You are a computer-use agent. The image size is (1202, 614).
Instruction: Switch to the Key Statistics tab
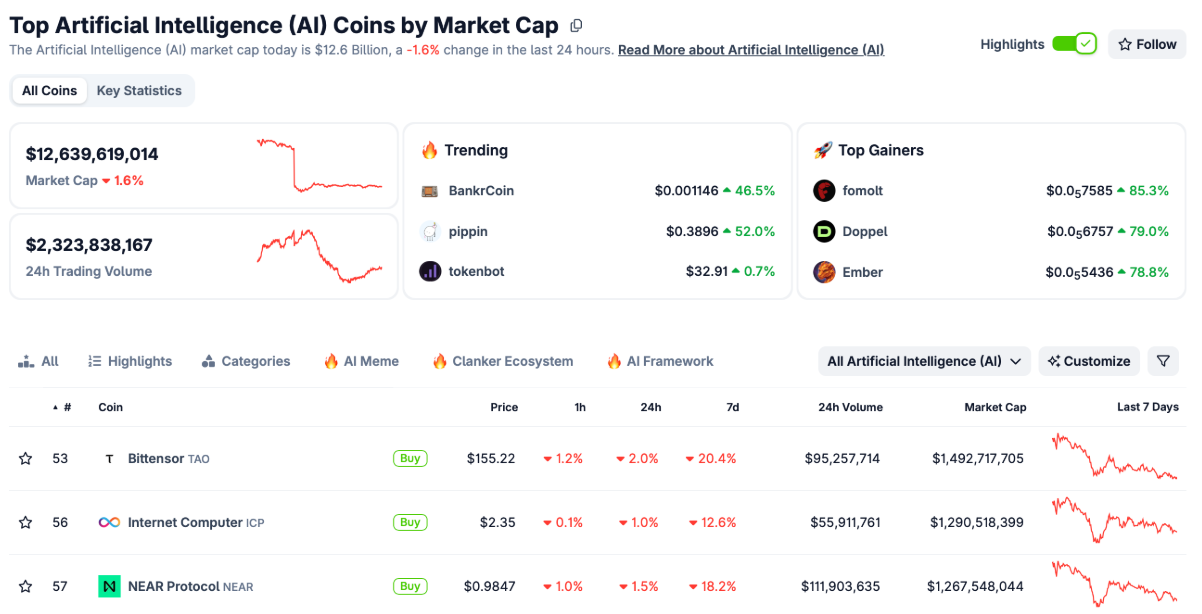point(139,90)
